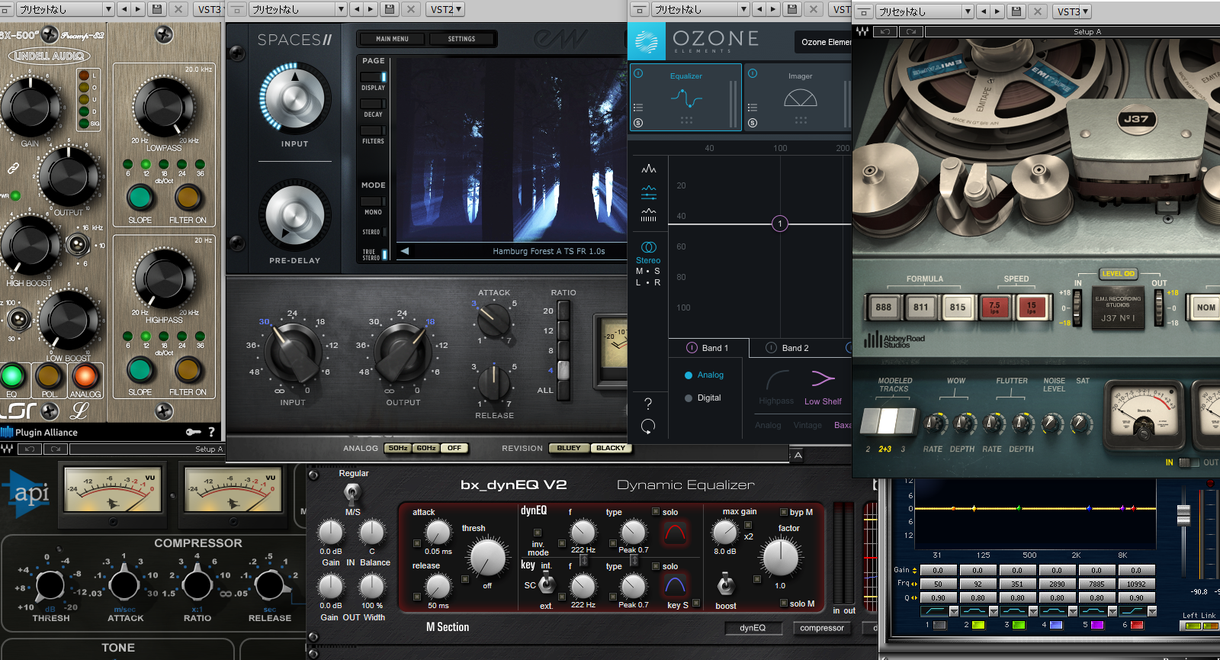Click Spaces II previous impulse arrow
This screenshot has height=660, width=1220.
[405, 251]
